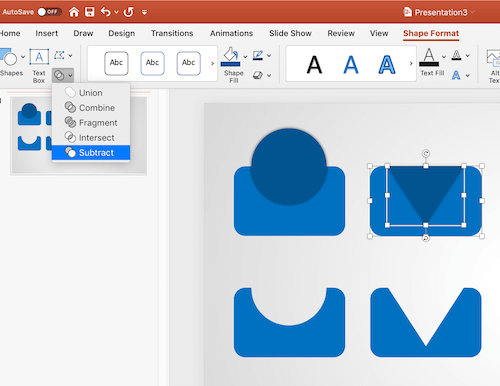Apply the third Abc shape style

(188, 63)
